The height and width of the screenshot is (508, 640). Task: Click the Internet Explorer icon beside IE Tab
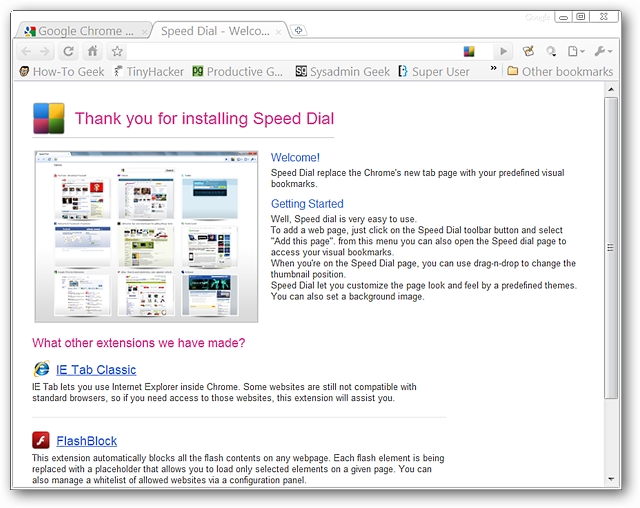[41, 369]
